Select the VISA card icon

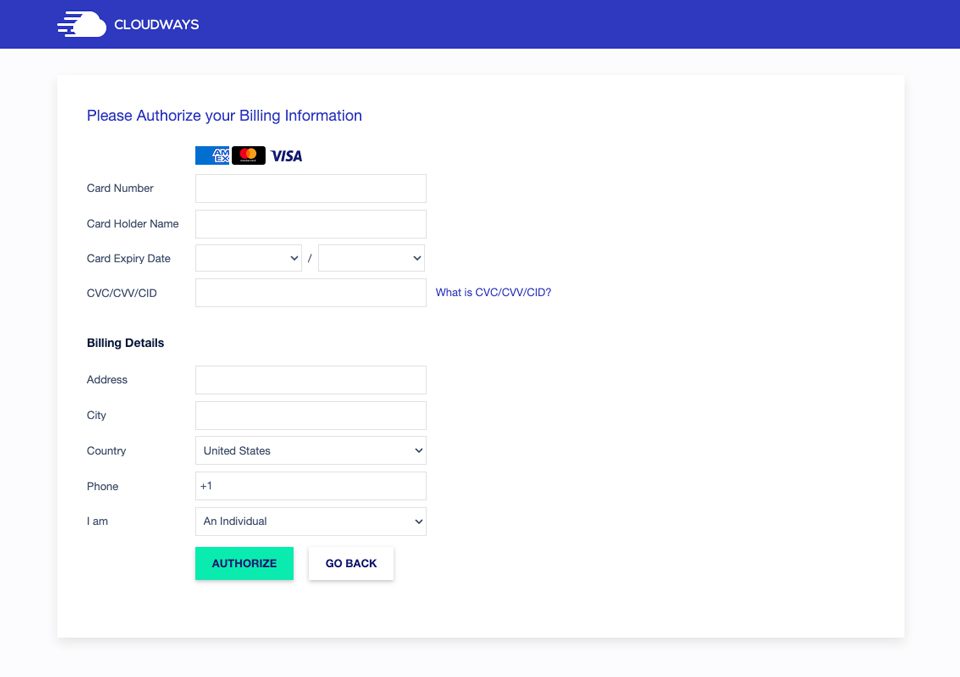pyautogui.click(x=285, y=155)
